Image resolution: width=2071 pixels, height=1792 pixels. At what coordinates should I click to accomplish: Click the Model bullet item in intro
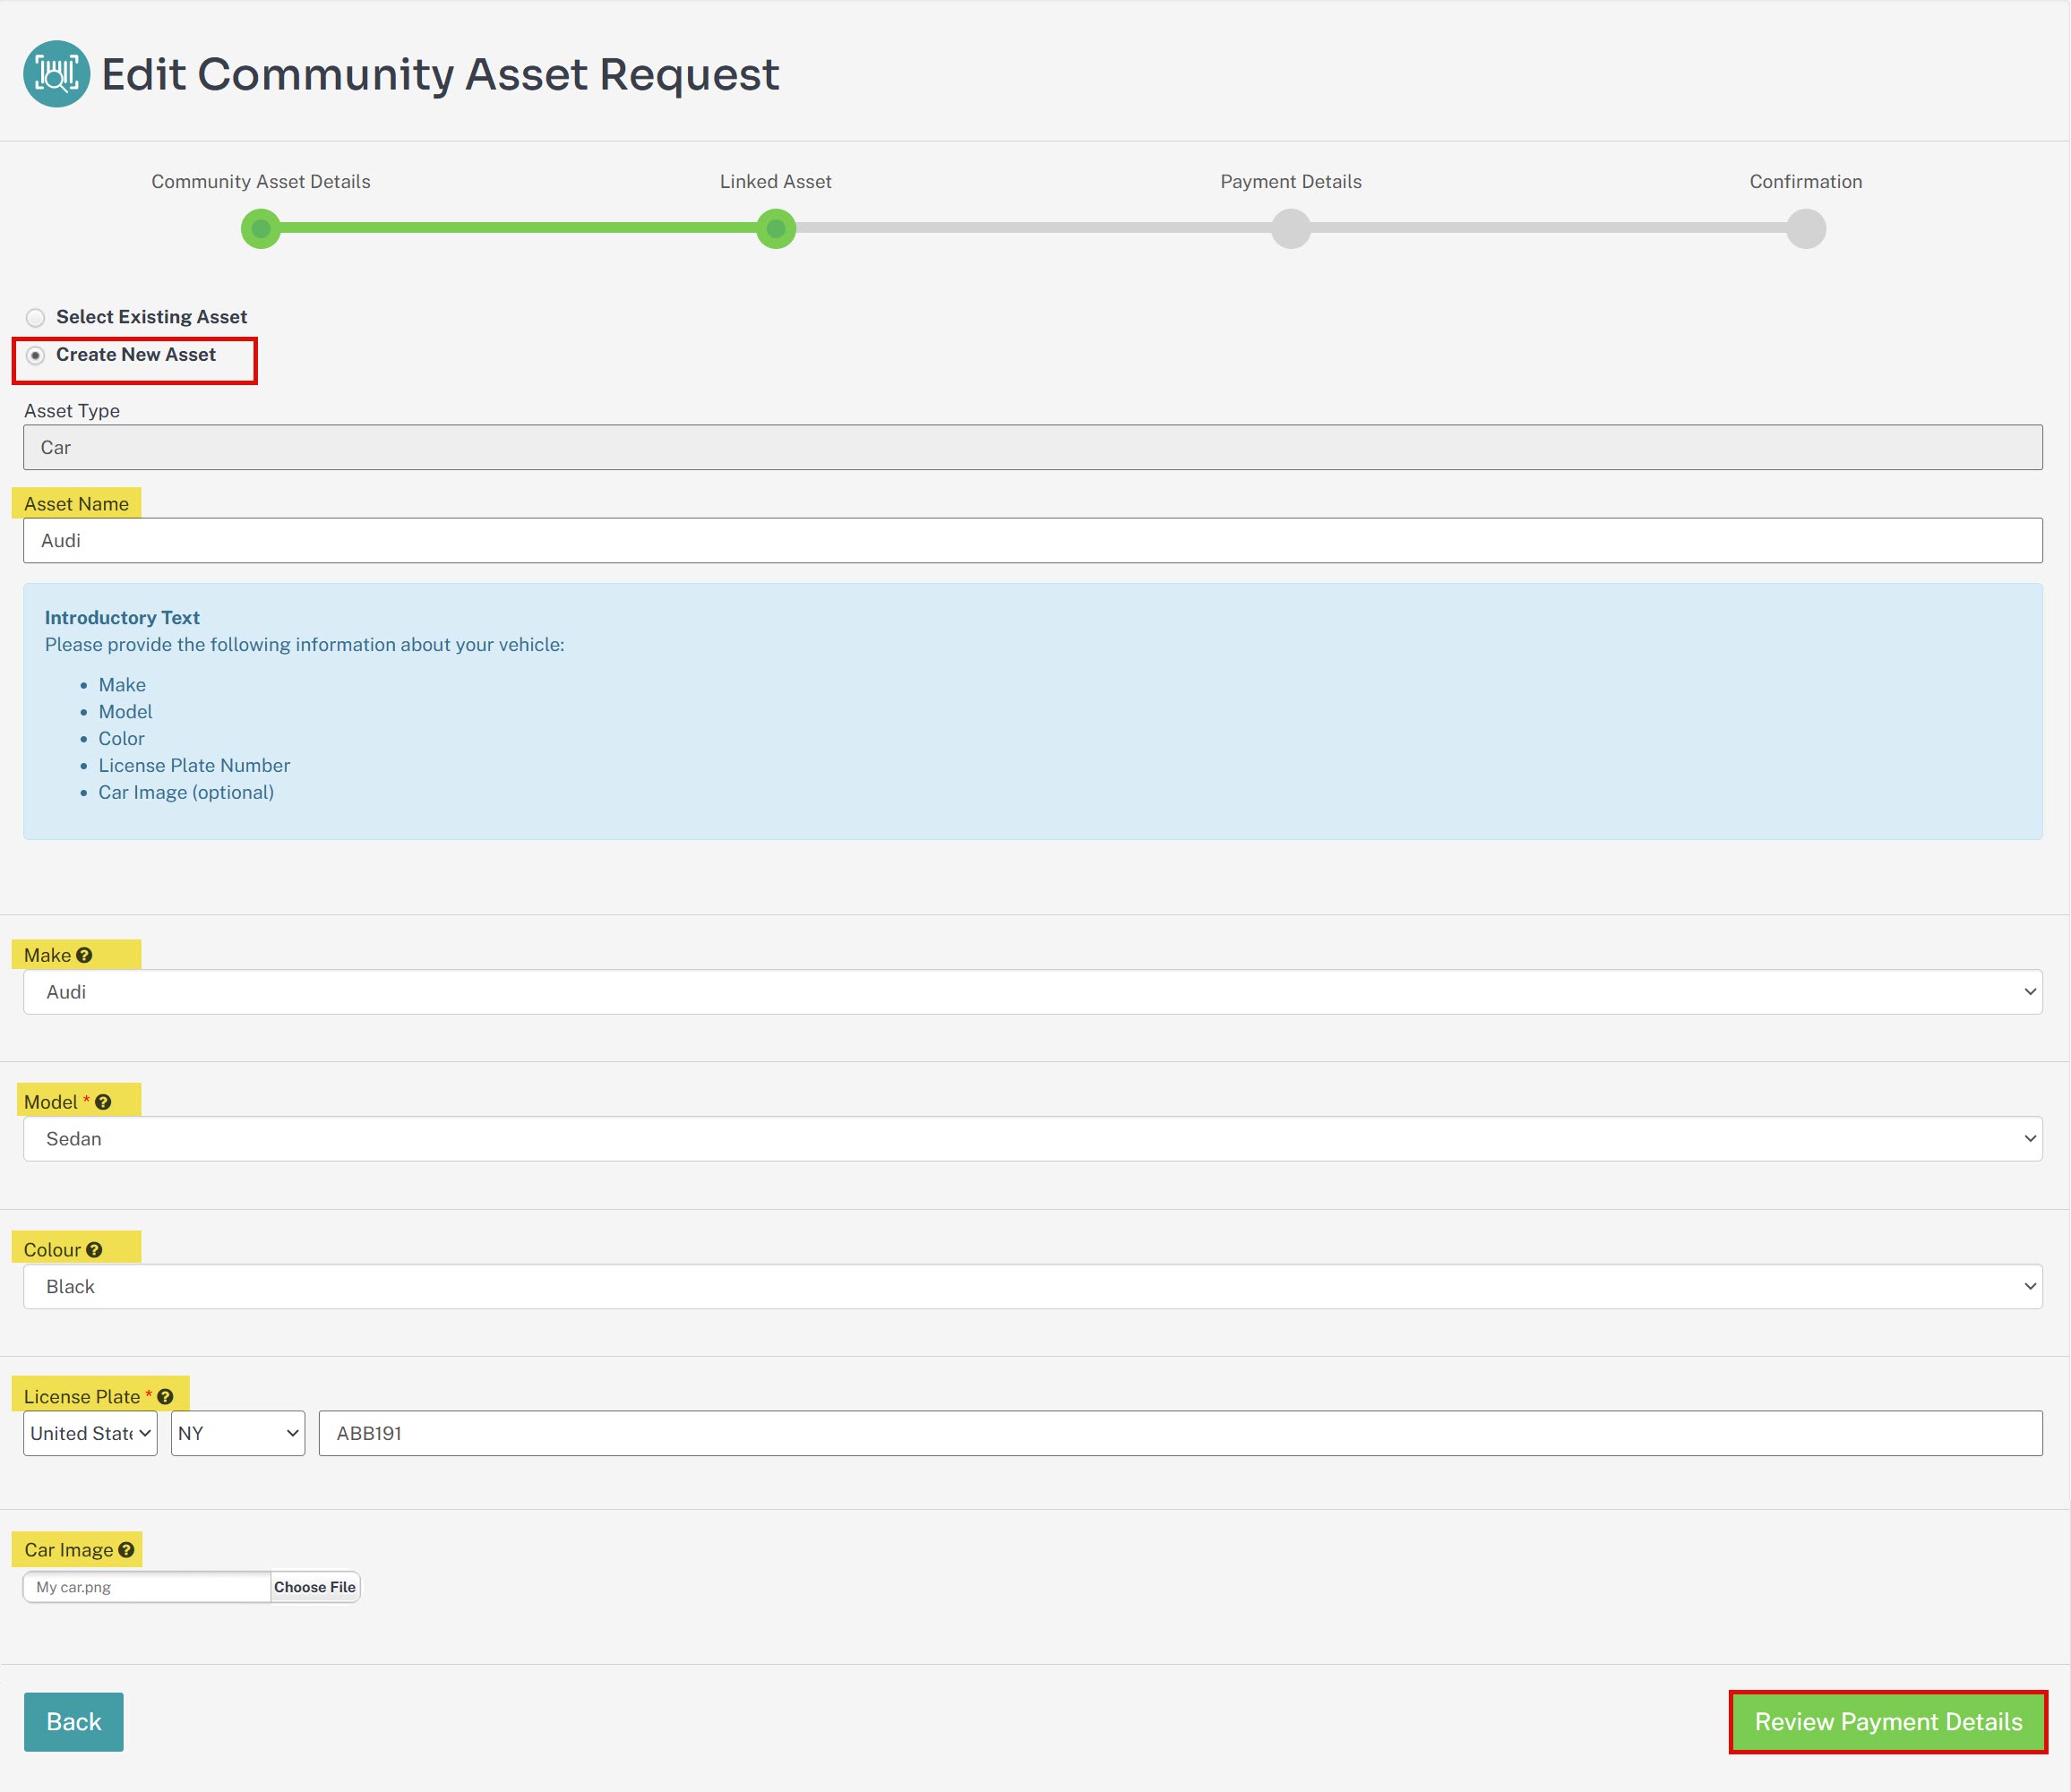point(125,712)
